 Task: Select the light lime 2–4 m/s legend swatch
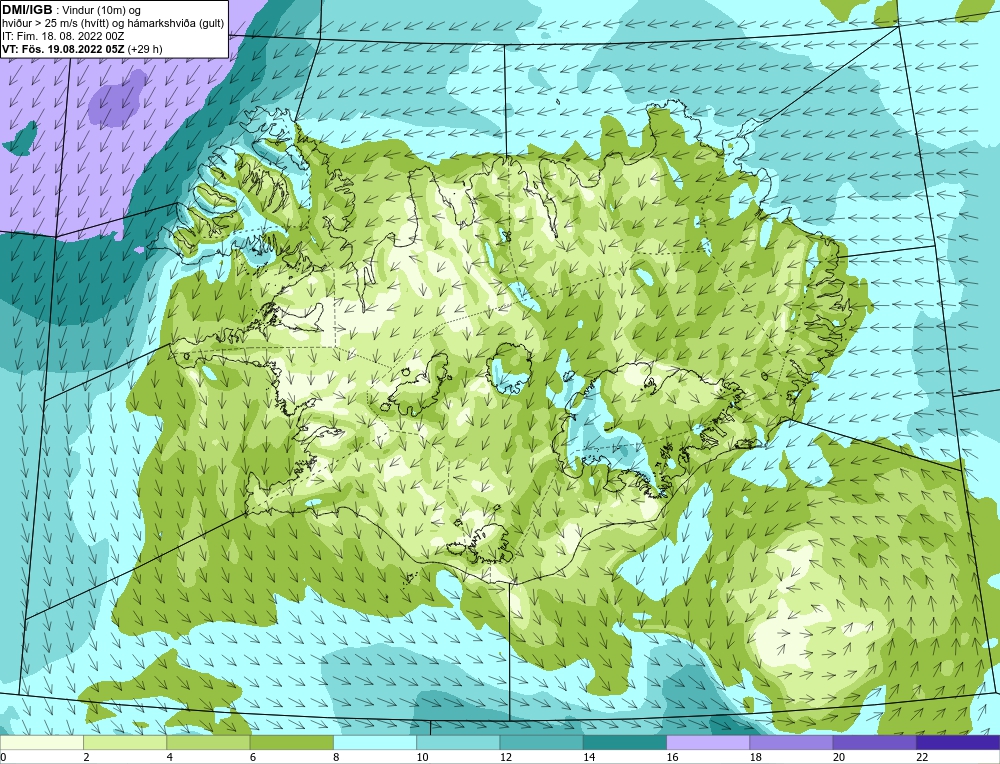[x=125, y=742]
